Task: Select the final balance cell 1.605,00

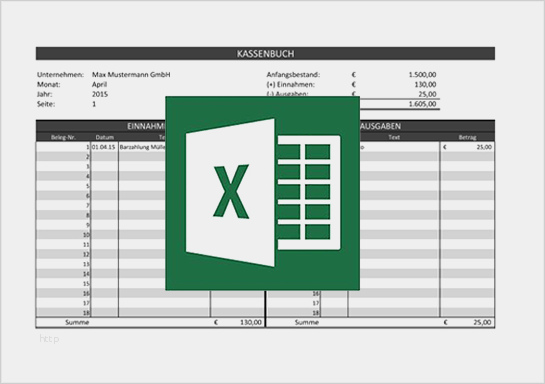Action: pyautogui.click(x=422, y=104)
